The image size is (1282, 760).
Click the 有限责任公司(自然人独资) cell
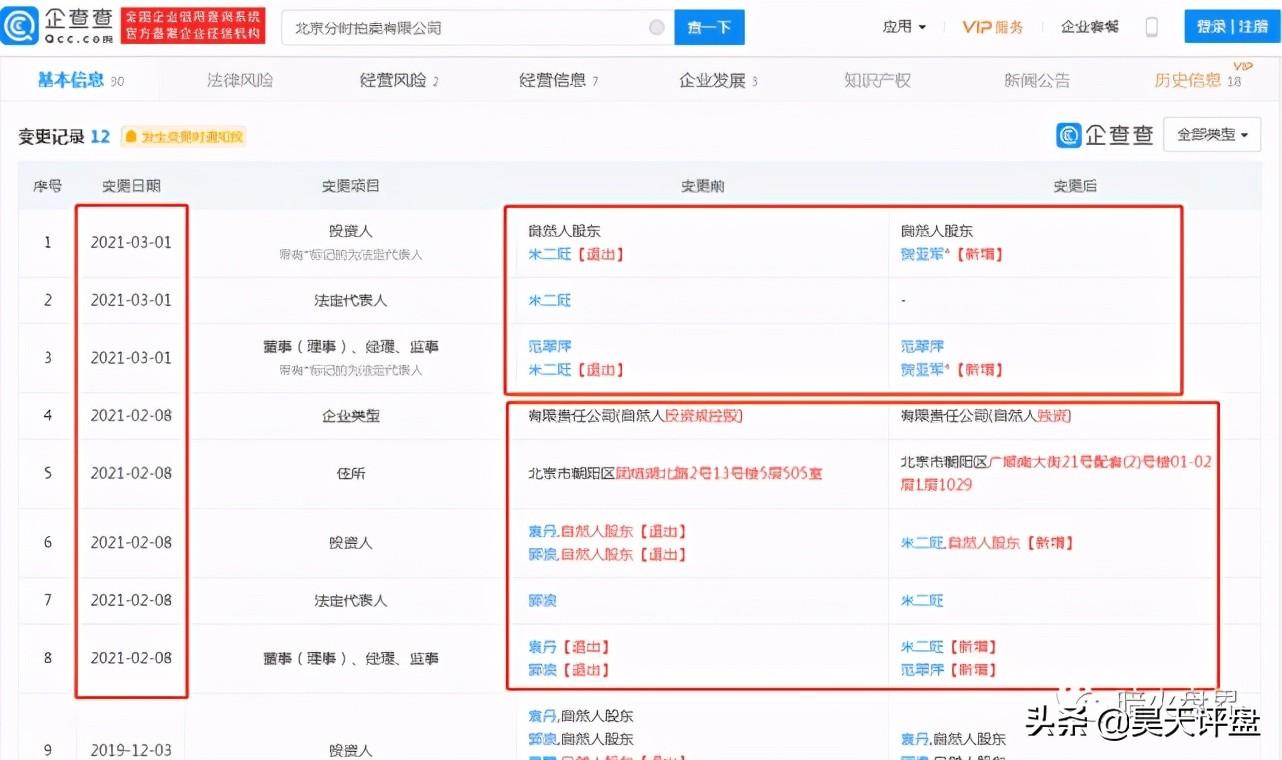[x=986, y=415]
